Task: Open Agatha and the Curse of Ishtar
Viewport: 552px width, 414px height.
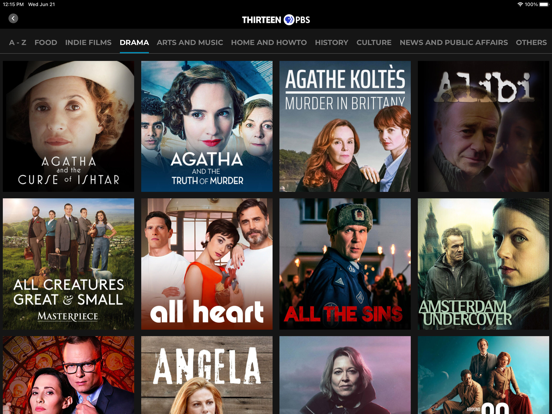Action: (69, 126)
